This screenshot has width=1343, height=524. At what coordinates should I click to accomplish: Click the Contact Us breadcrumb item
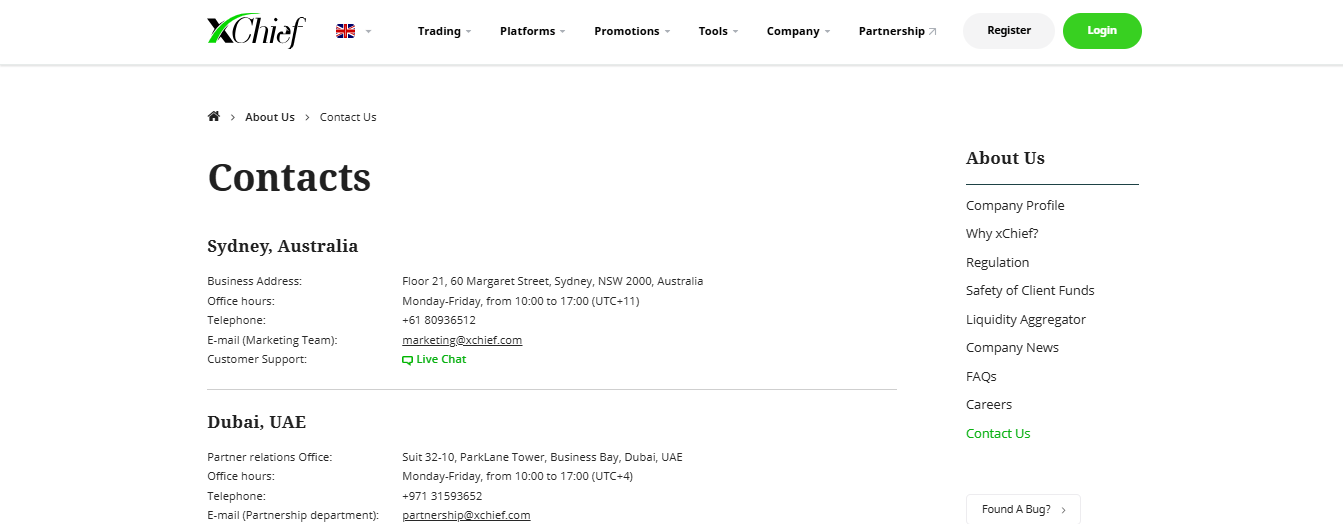pos(348,117)
